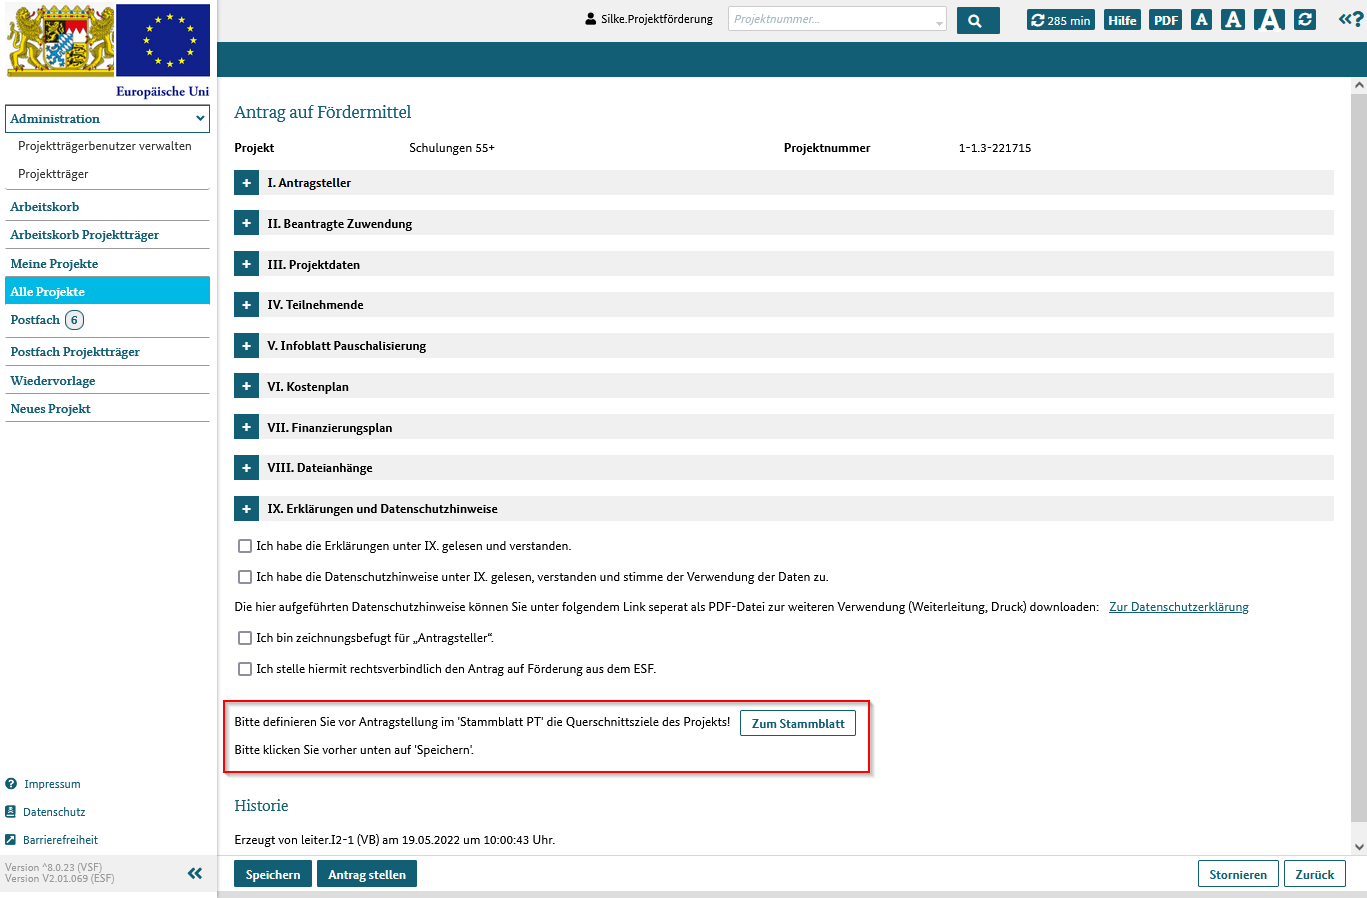Open Meine Projekte

[54, 264]
